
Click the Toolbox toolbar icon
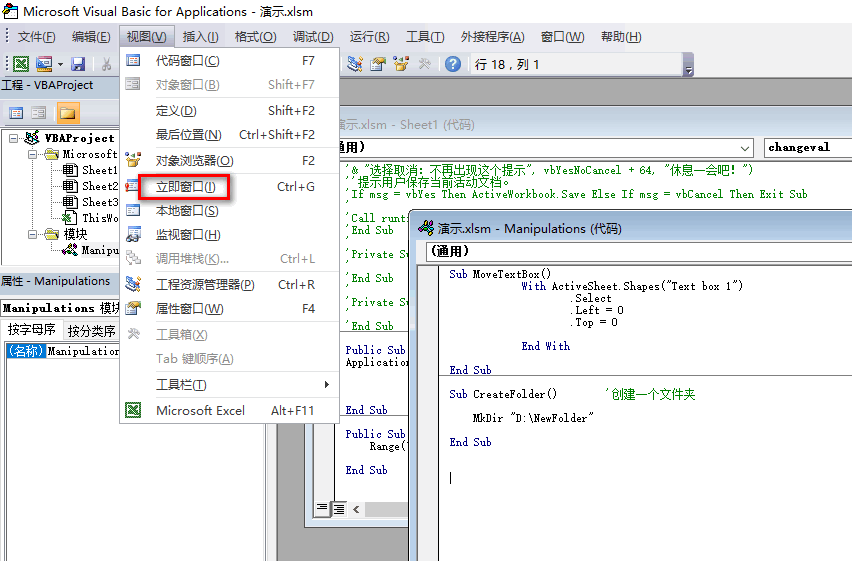(x=424, y=64)
